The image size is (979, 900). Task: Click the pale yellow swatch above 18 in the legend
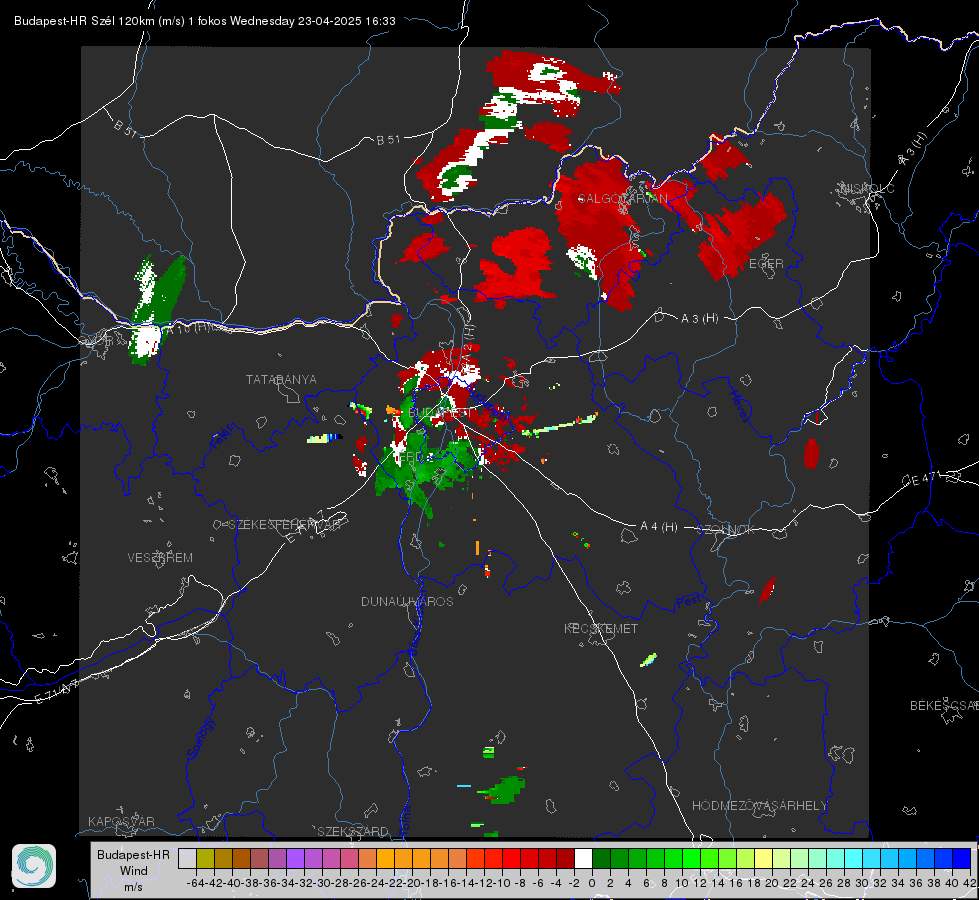[x=763, y=858]
